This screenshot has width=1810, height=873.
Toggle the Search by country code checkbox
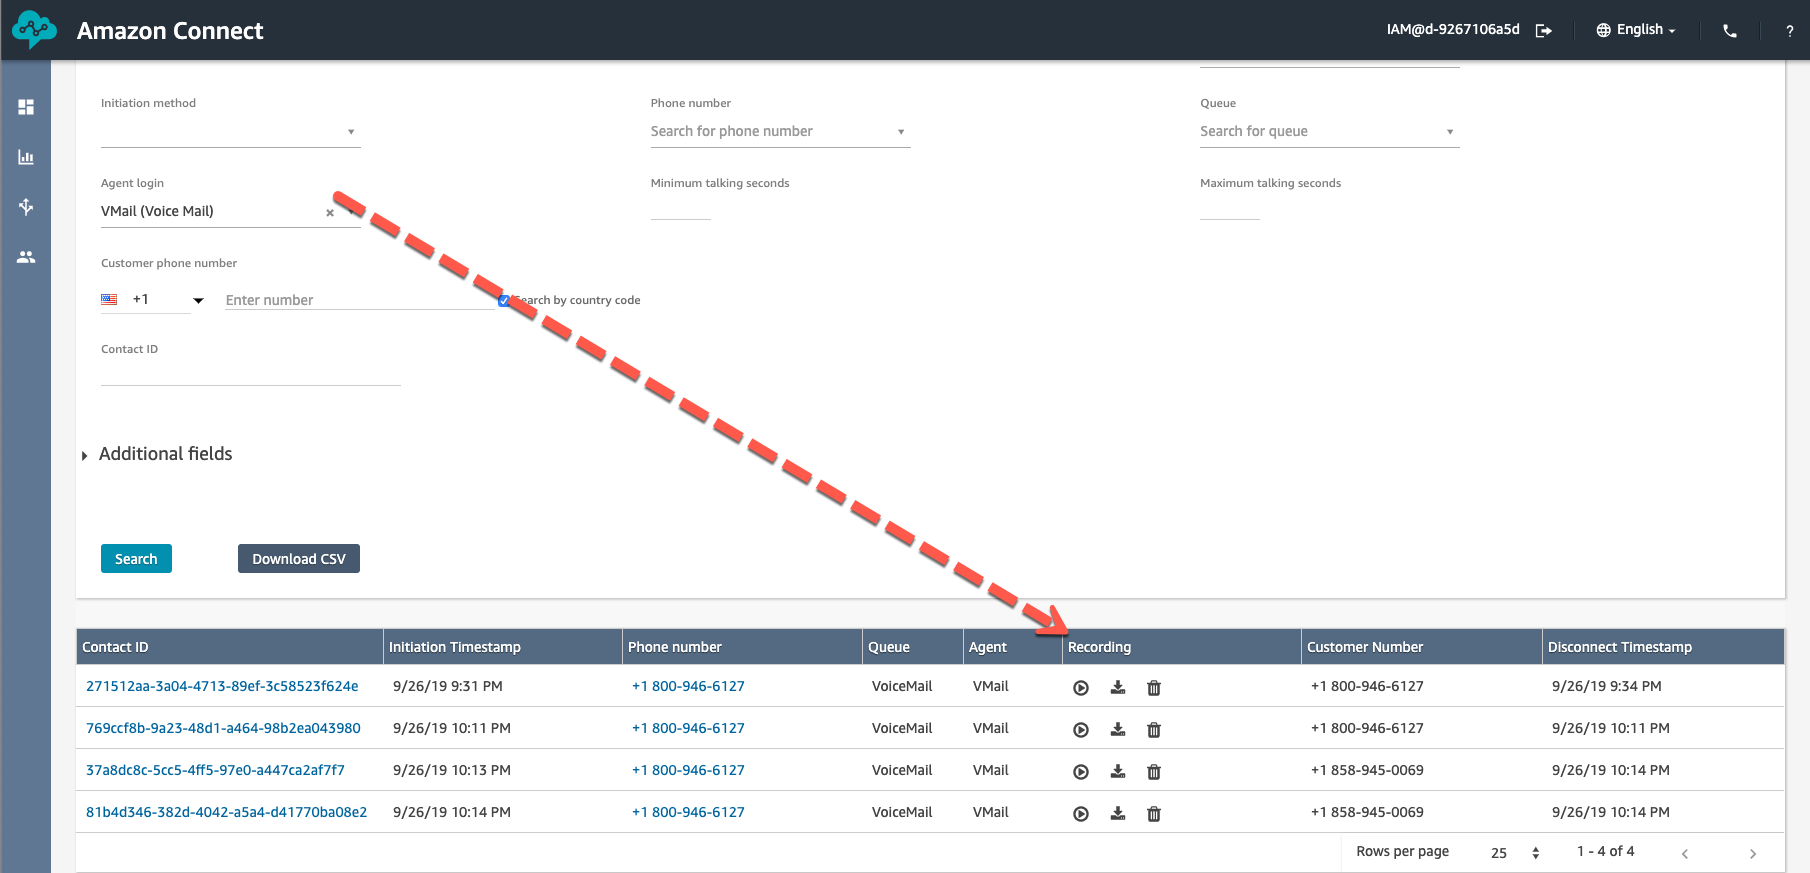(504, 300)
